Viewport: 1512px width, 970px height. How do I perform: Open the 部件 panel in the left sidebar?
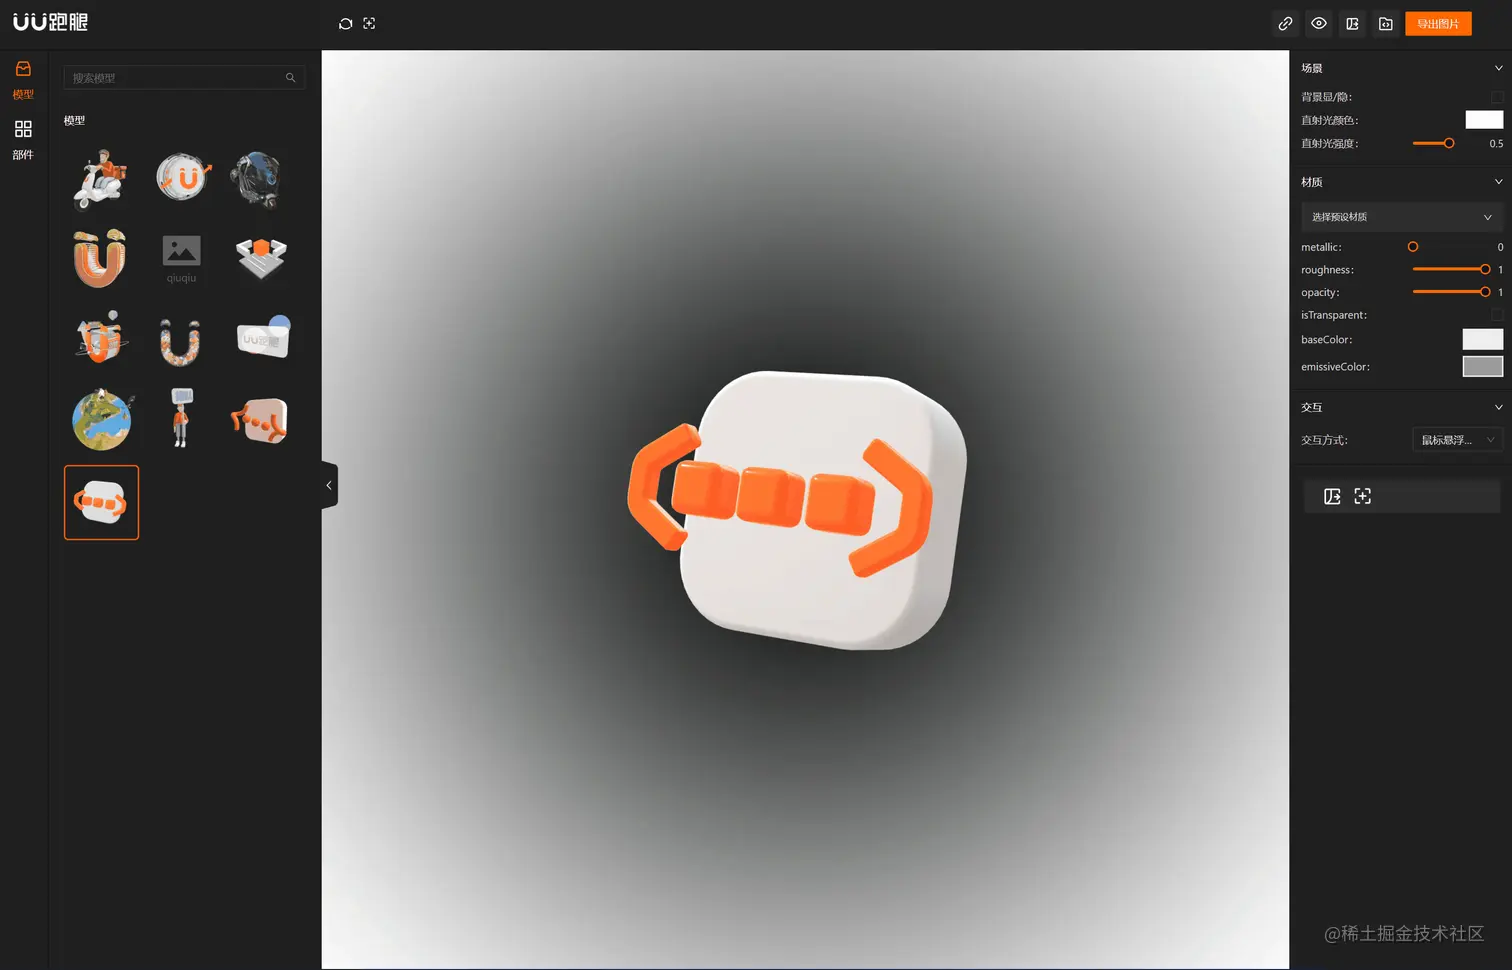click(22, 138)
